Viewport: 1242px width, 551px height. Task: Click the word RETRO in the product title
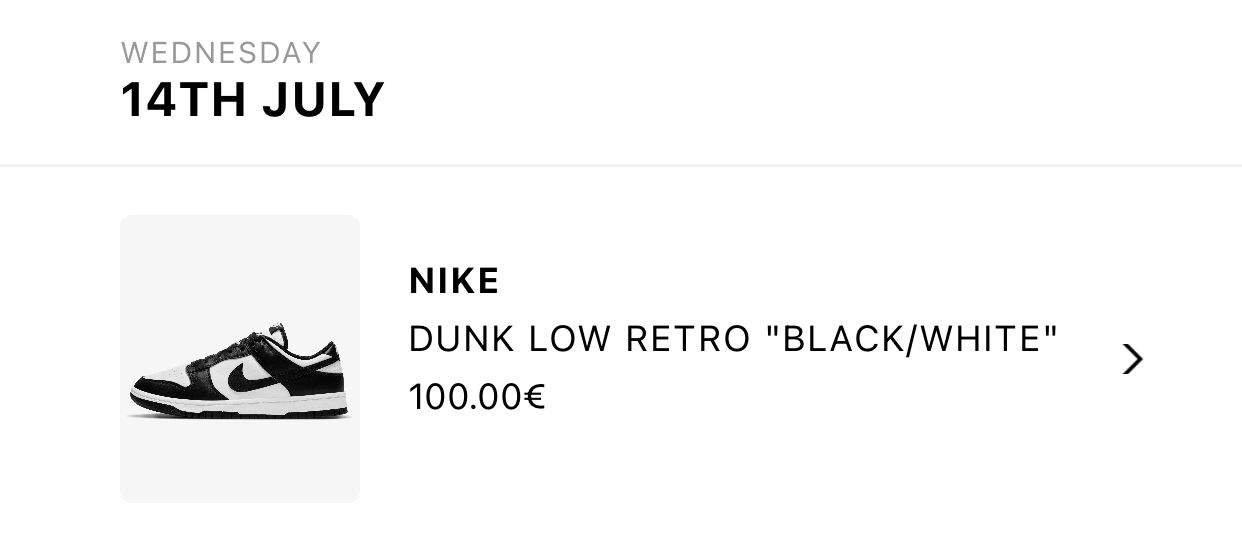pyautogui.click(x=687, y=340)
